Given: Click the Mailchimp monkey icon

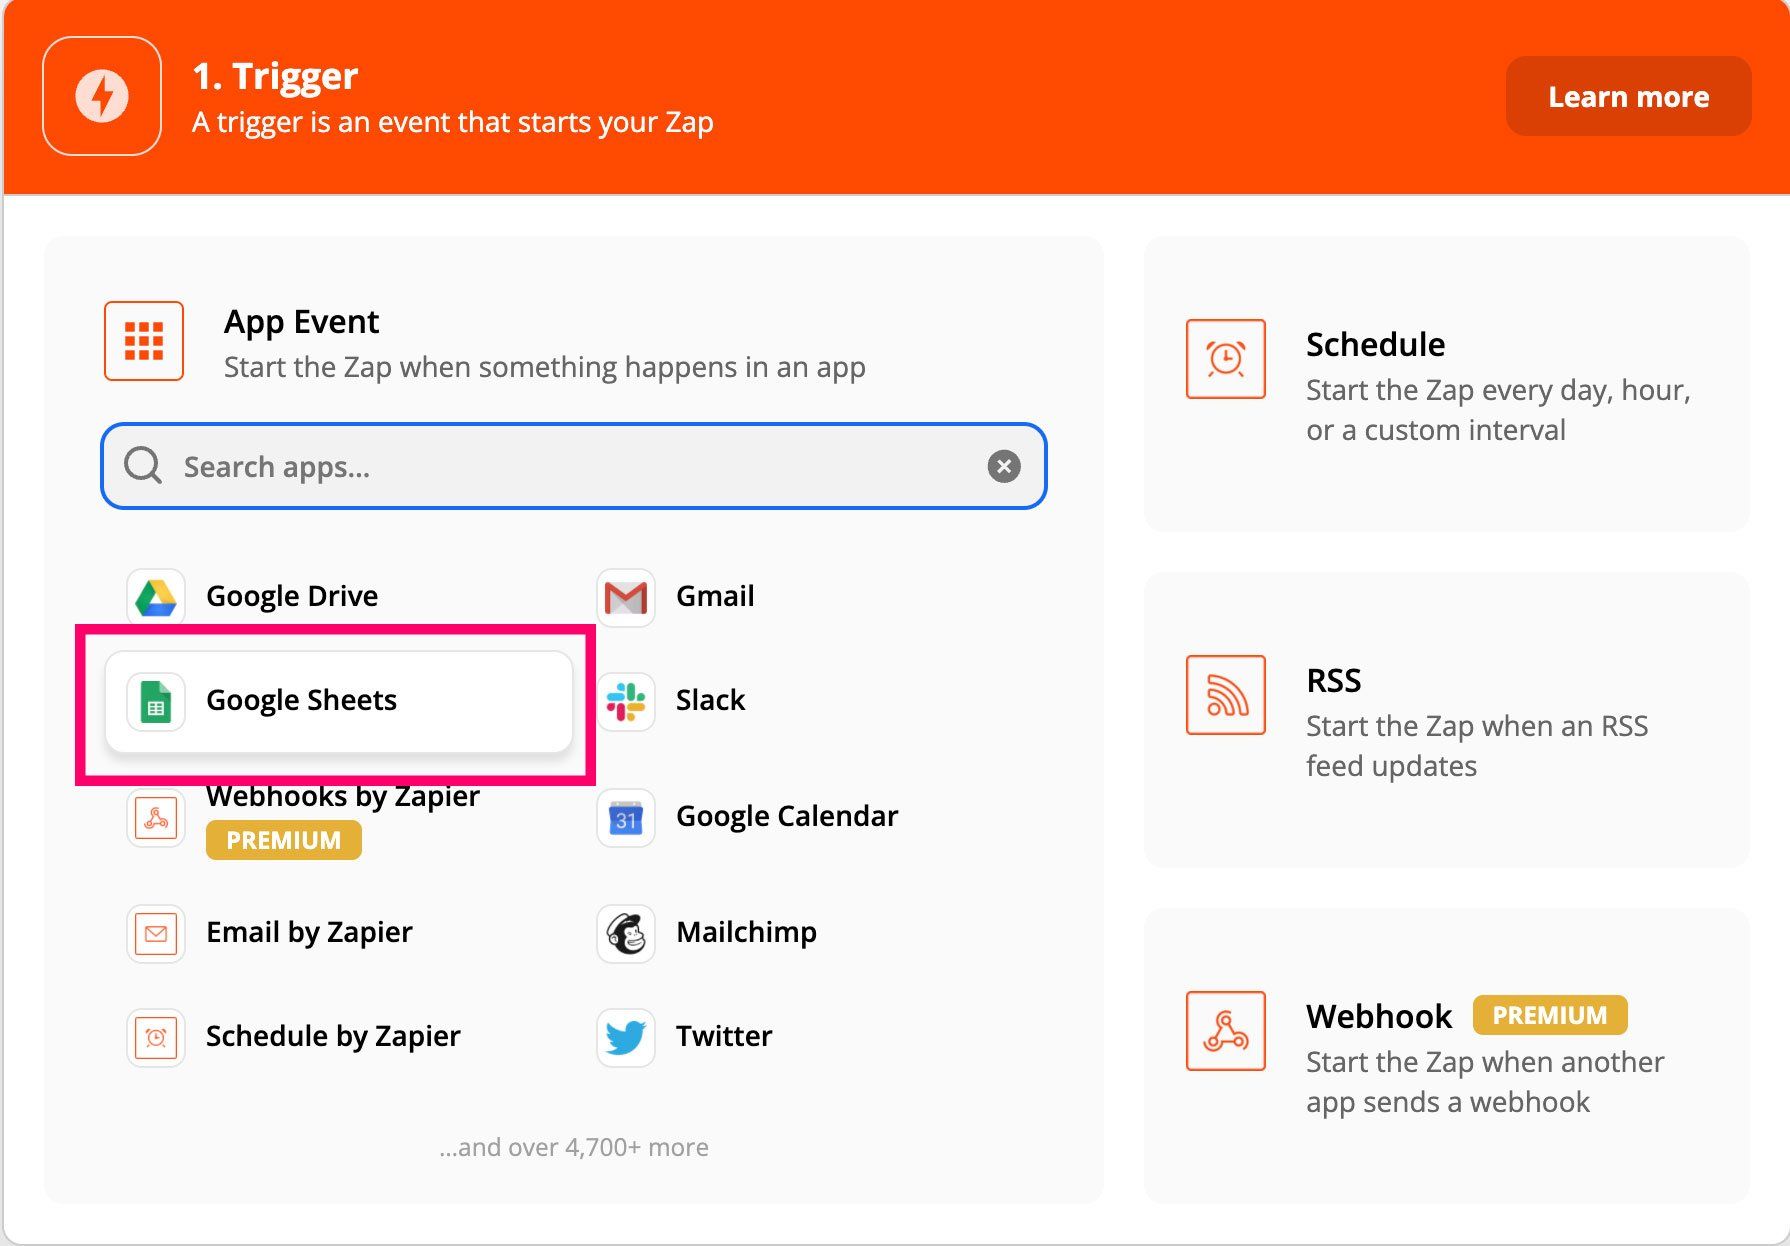Looking at the screenshot, I should [x=626, y=933].
